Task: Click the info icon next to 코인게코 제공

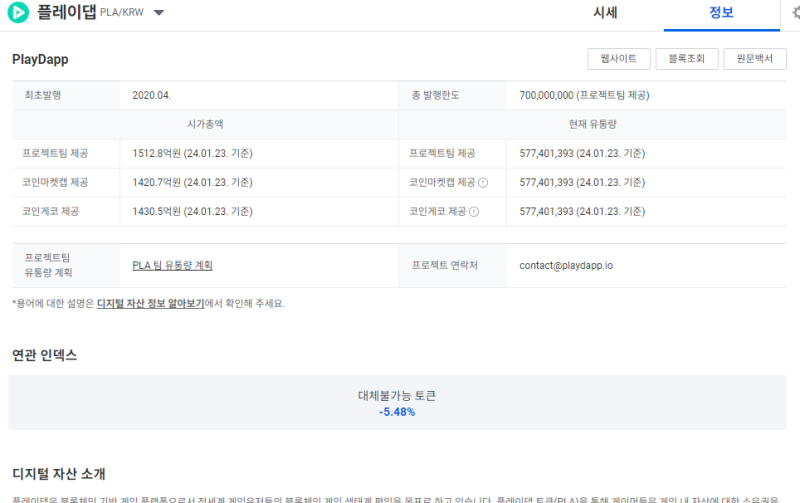Action: click(x=474, y=212)
